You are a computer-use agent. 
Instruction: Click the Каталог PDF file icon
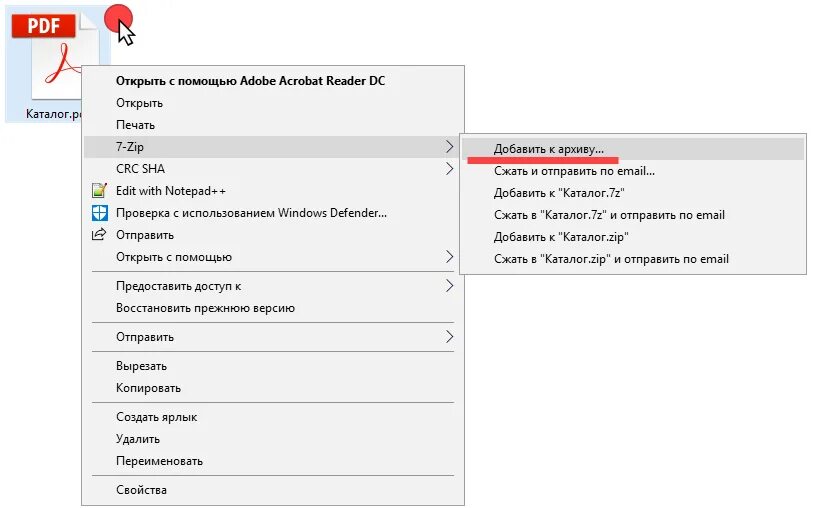[55, 60]
